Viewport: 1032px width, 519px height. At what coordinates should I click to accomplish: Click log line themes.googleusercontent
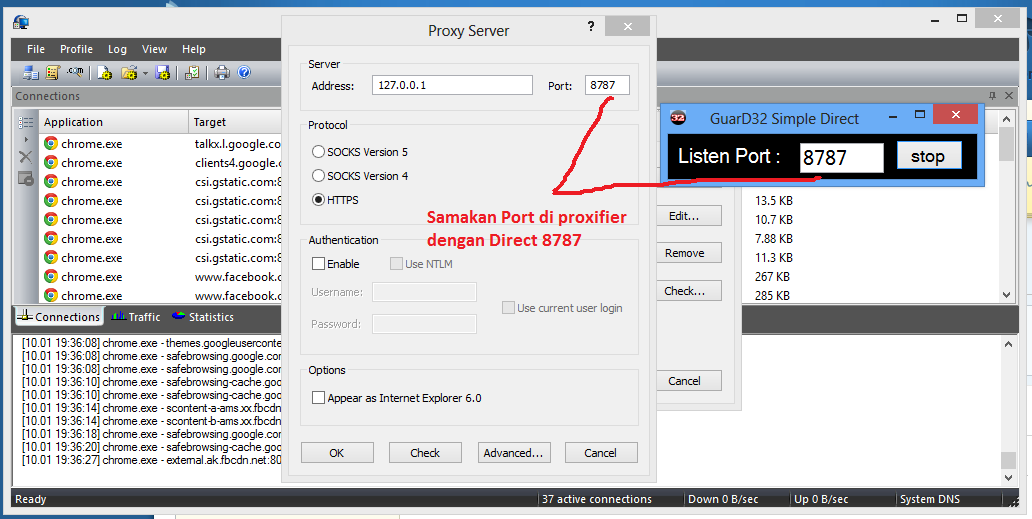[x=151, y=343]
